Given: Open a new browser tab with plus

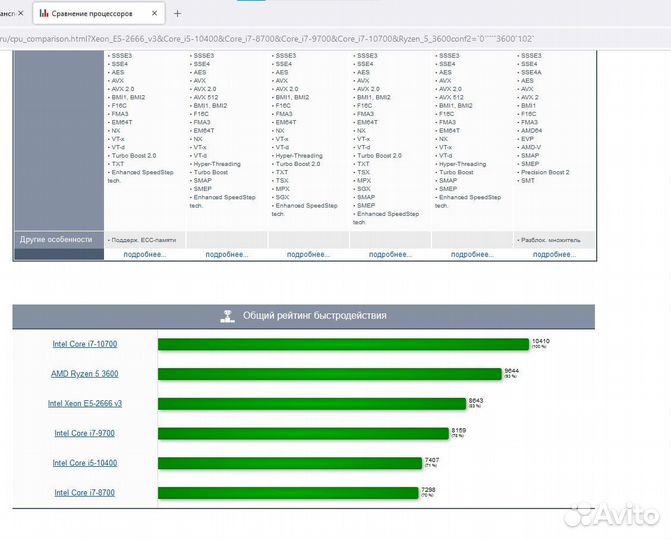Looking at the screenshot, I should pyautogui.click(x=177, y=14).
